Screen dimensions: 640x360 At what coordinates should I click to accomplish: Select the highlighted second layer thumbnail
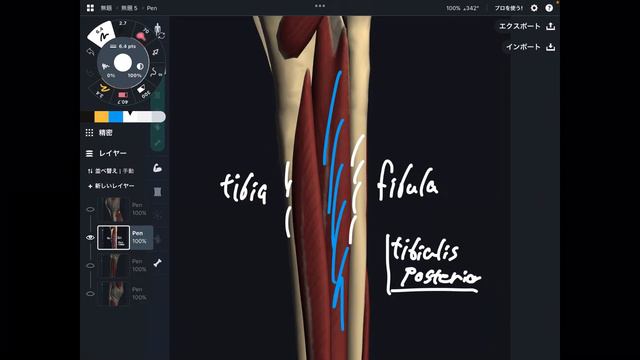(x=113, y=238)
